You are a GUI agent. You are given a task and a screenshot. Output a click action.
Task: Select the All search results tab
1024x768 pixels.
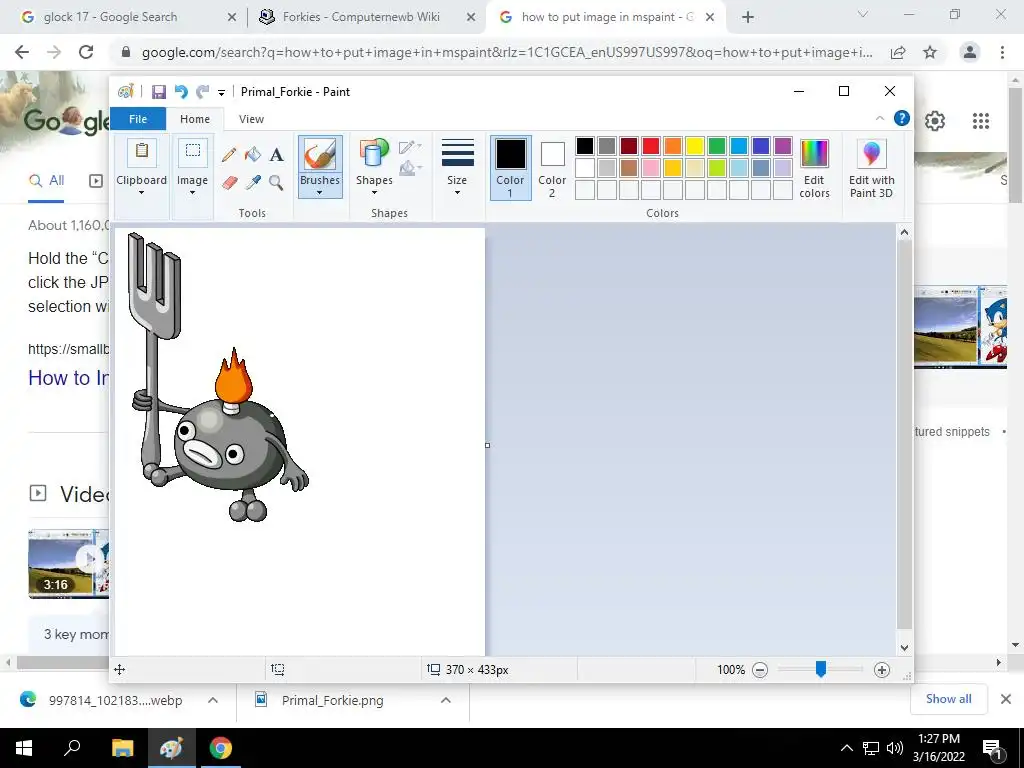coord(46,181)
